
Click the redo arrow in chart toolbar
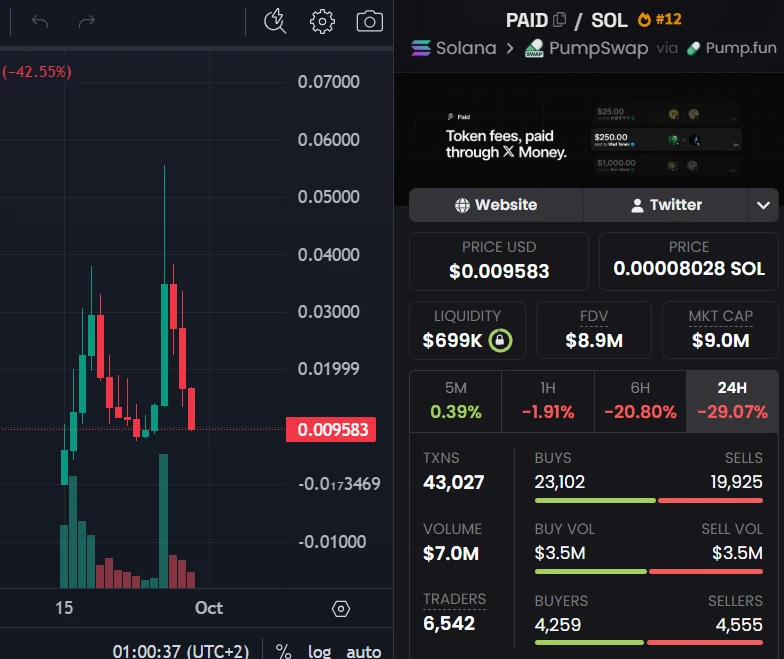point(86,21)
